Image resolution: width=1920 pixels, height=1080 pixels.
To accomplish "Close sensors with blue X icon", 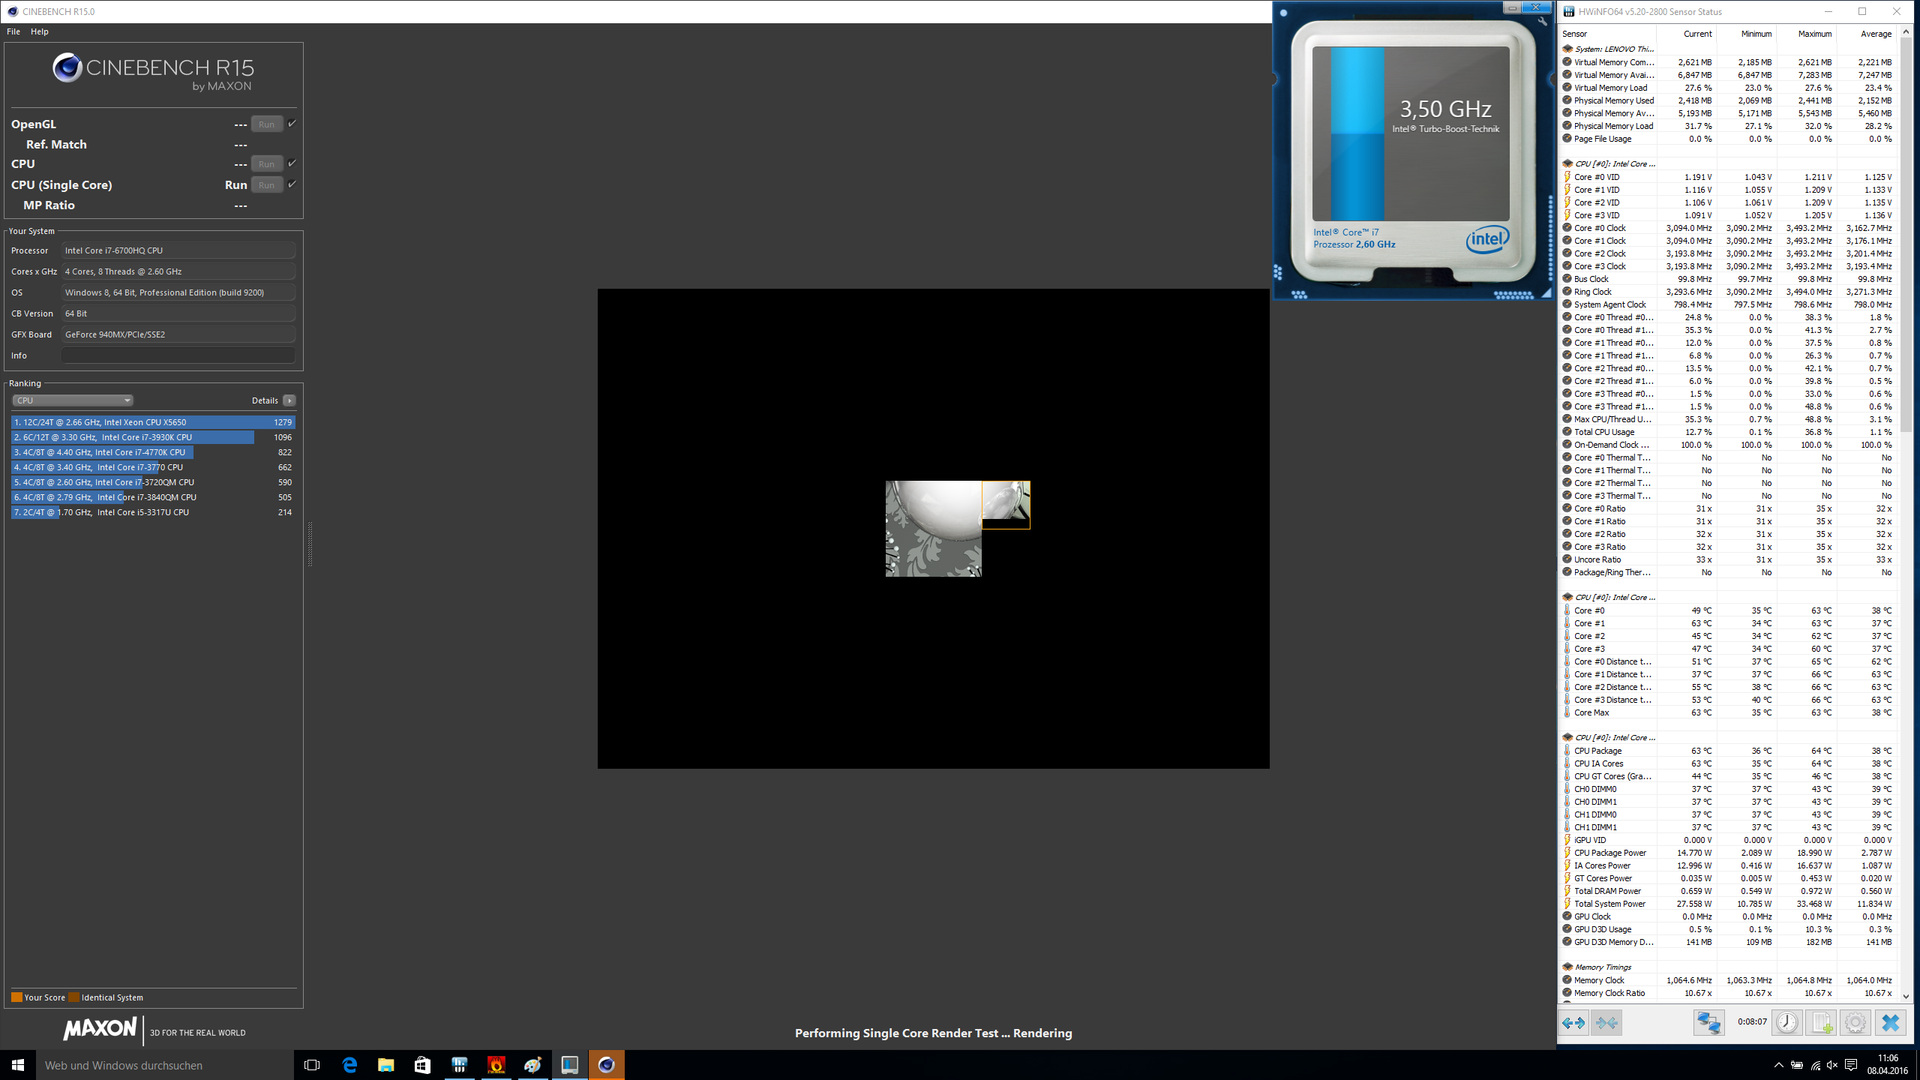I will click(x=1890, y=1022).
